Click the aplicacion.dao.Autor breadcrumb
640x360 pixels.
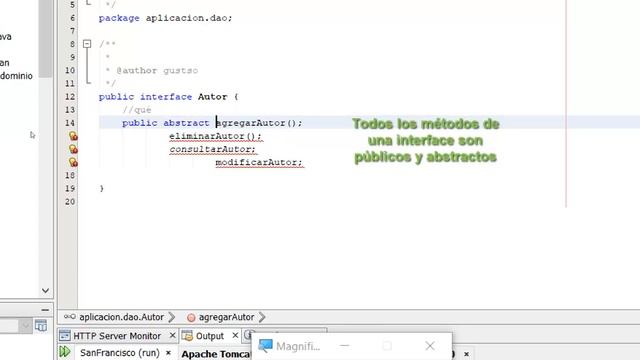[x=121, y=317]
